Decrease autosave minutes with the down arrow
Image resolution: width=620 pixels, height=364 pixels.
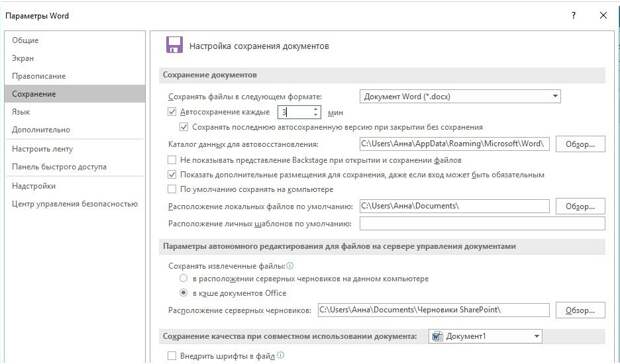316,115
